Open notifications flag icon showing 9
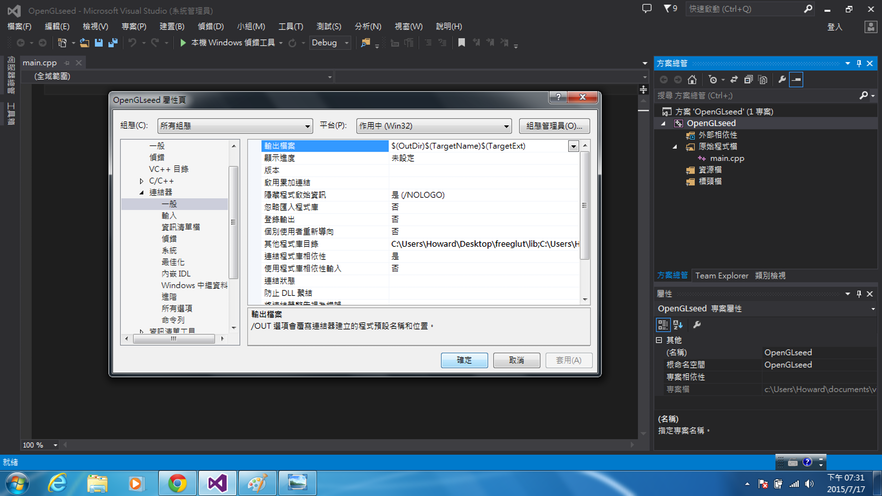Viewport: 882px width, 496px height. (670, 9)
